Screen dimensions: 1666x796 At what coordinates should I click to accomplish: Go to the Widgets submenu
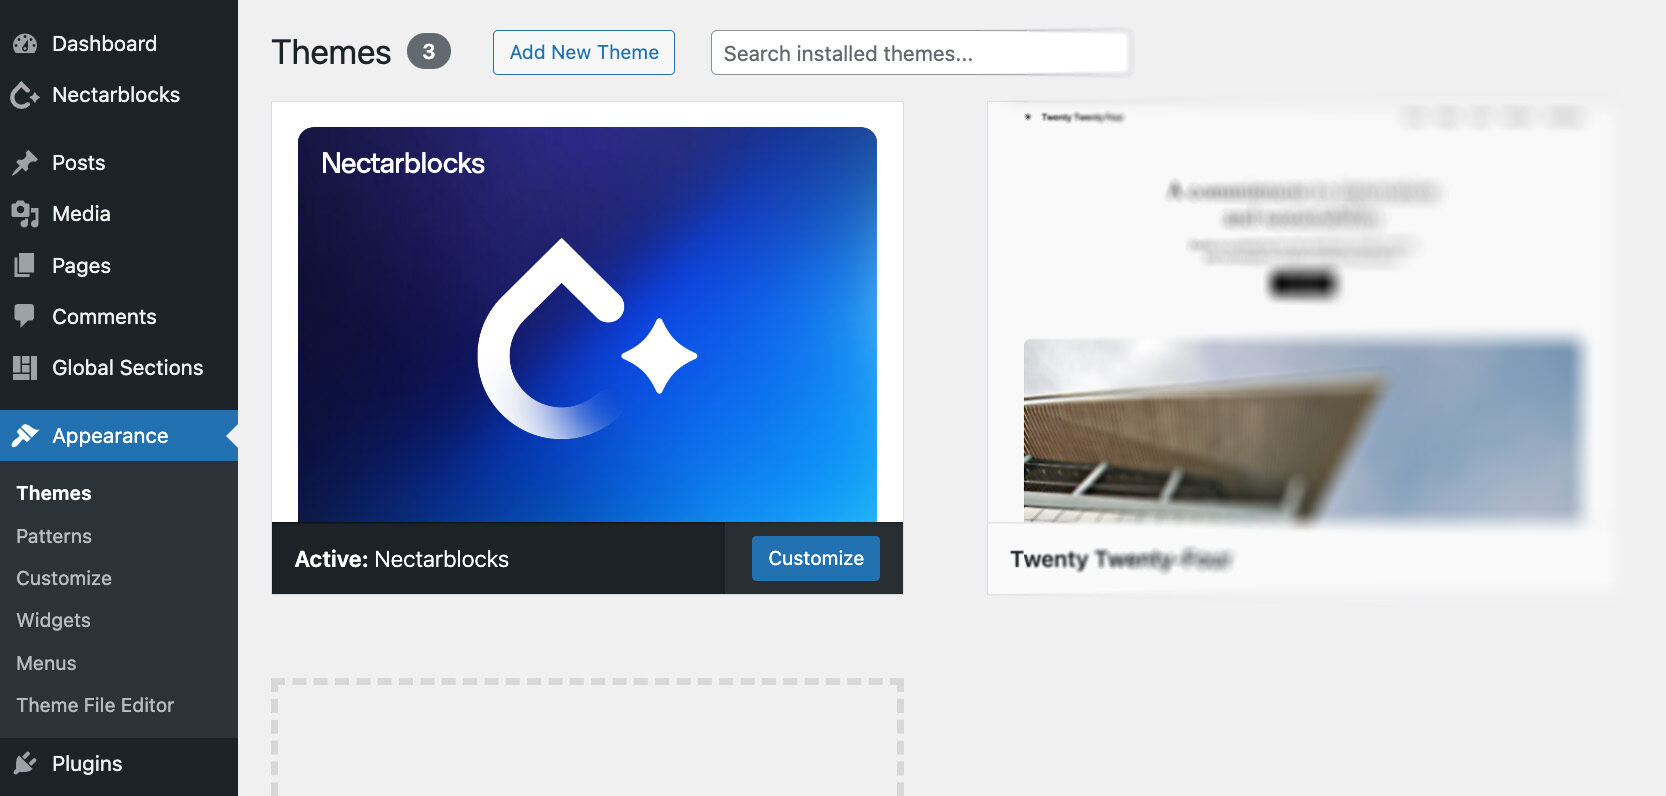pyautogui.click(x=53, y=620)
